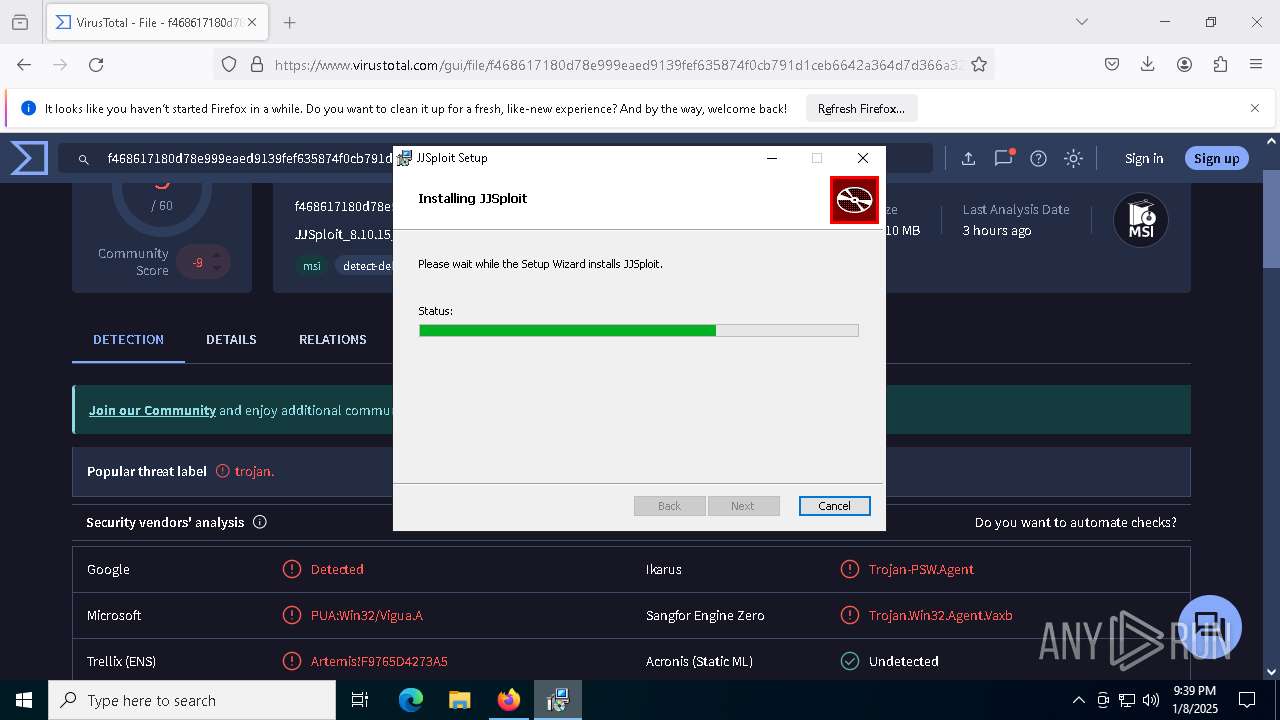
Task: Click the VirusTotal logo icon
Action: (29, 158)
